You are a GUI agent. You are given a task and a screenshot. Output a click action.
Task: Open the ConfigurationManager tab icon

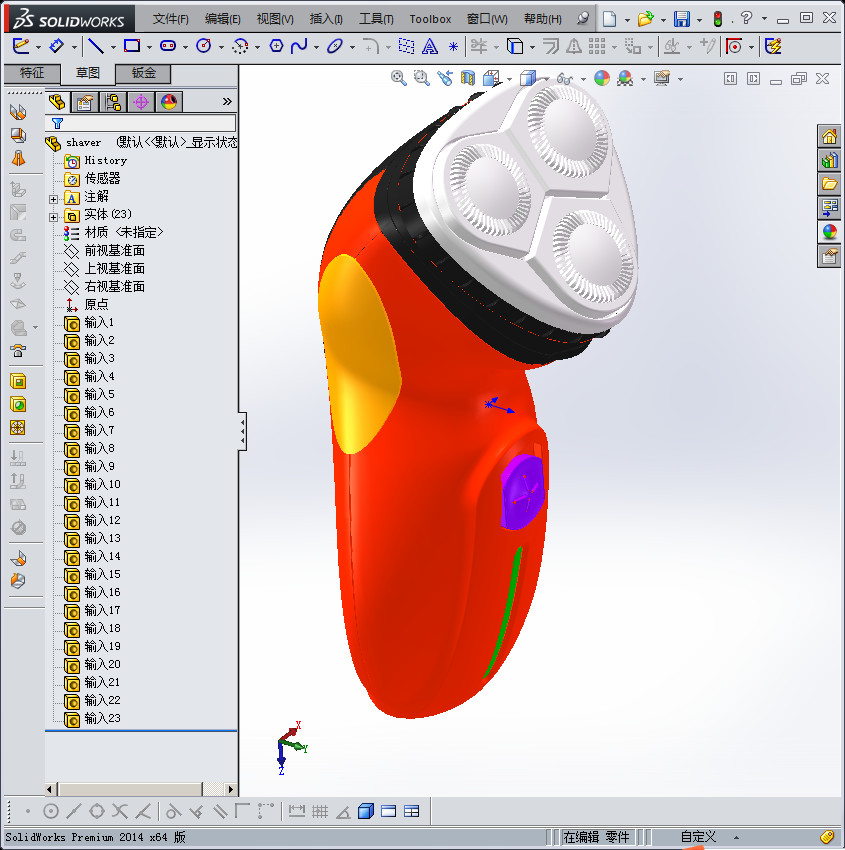point(113,102)
